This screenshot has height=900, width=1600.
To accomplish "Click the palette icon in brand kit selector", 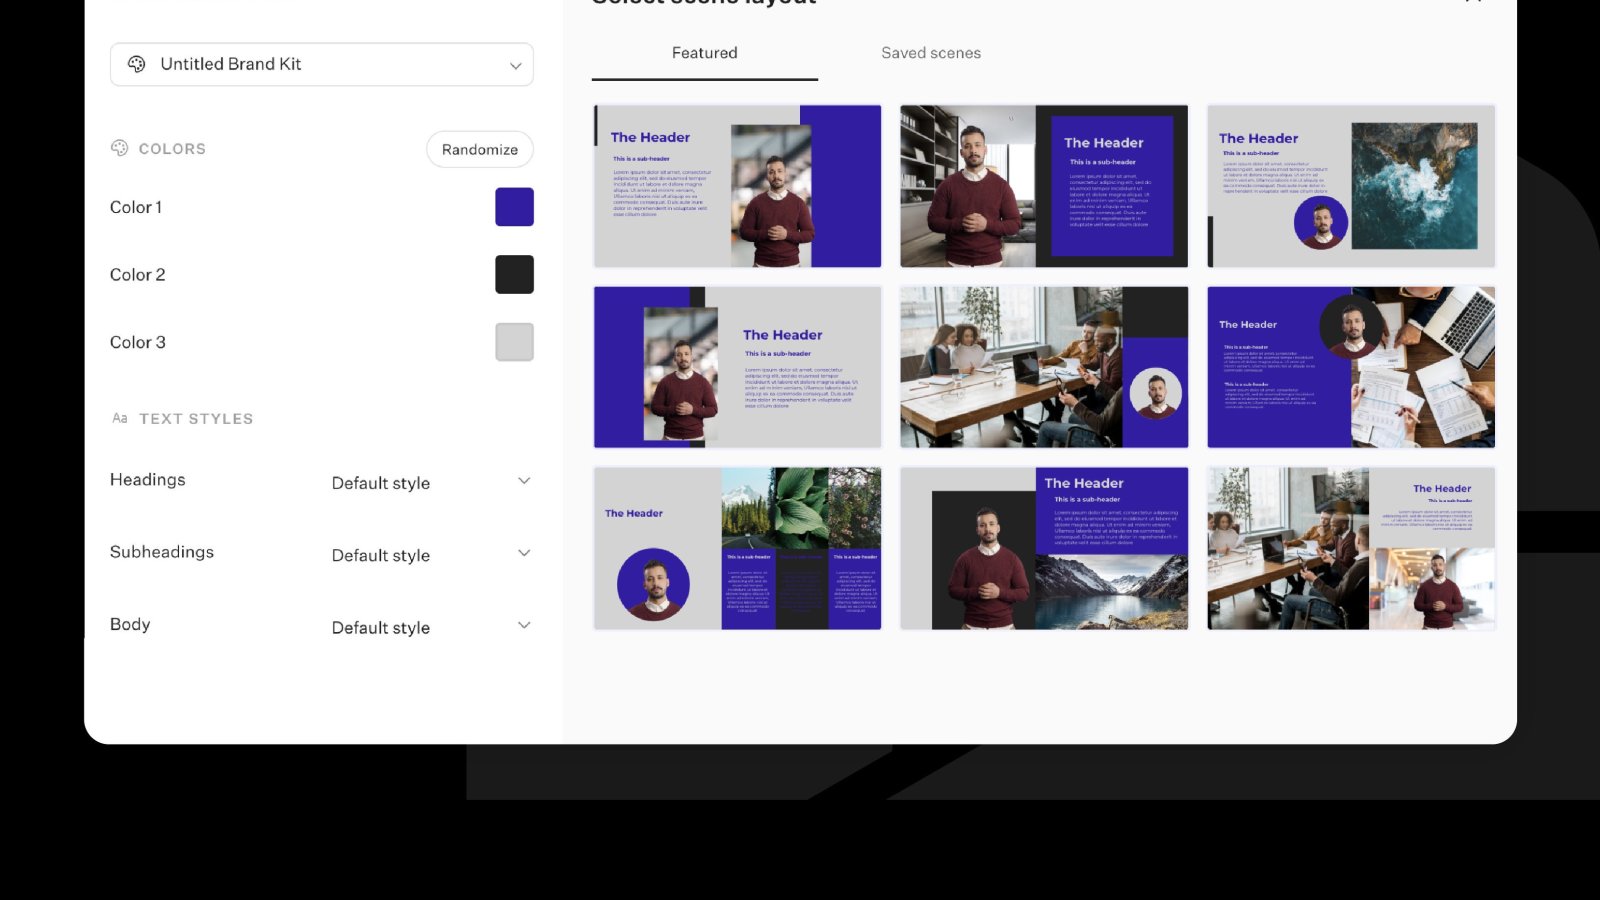I will [137, 64].
